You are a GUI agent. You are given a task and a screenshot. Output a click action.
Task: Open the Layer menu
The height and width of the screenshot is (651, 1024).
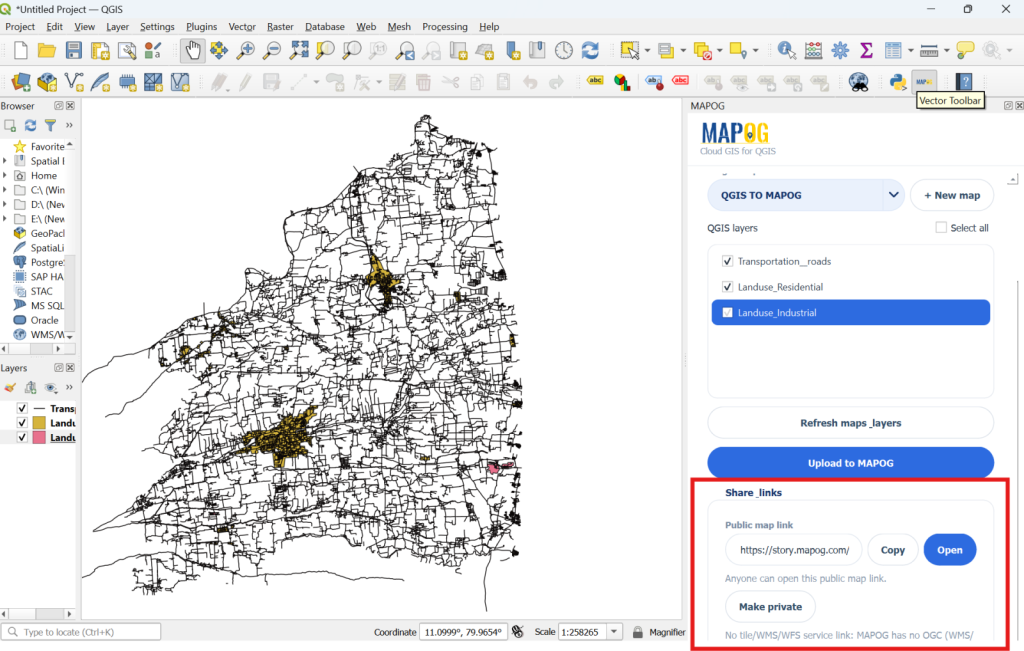118,27
